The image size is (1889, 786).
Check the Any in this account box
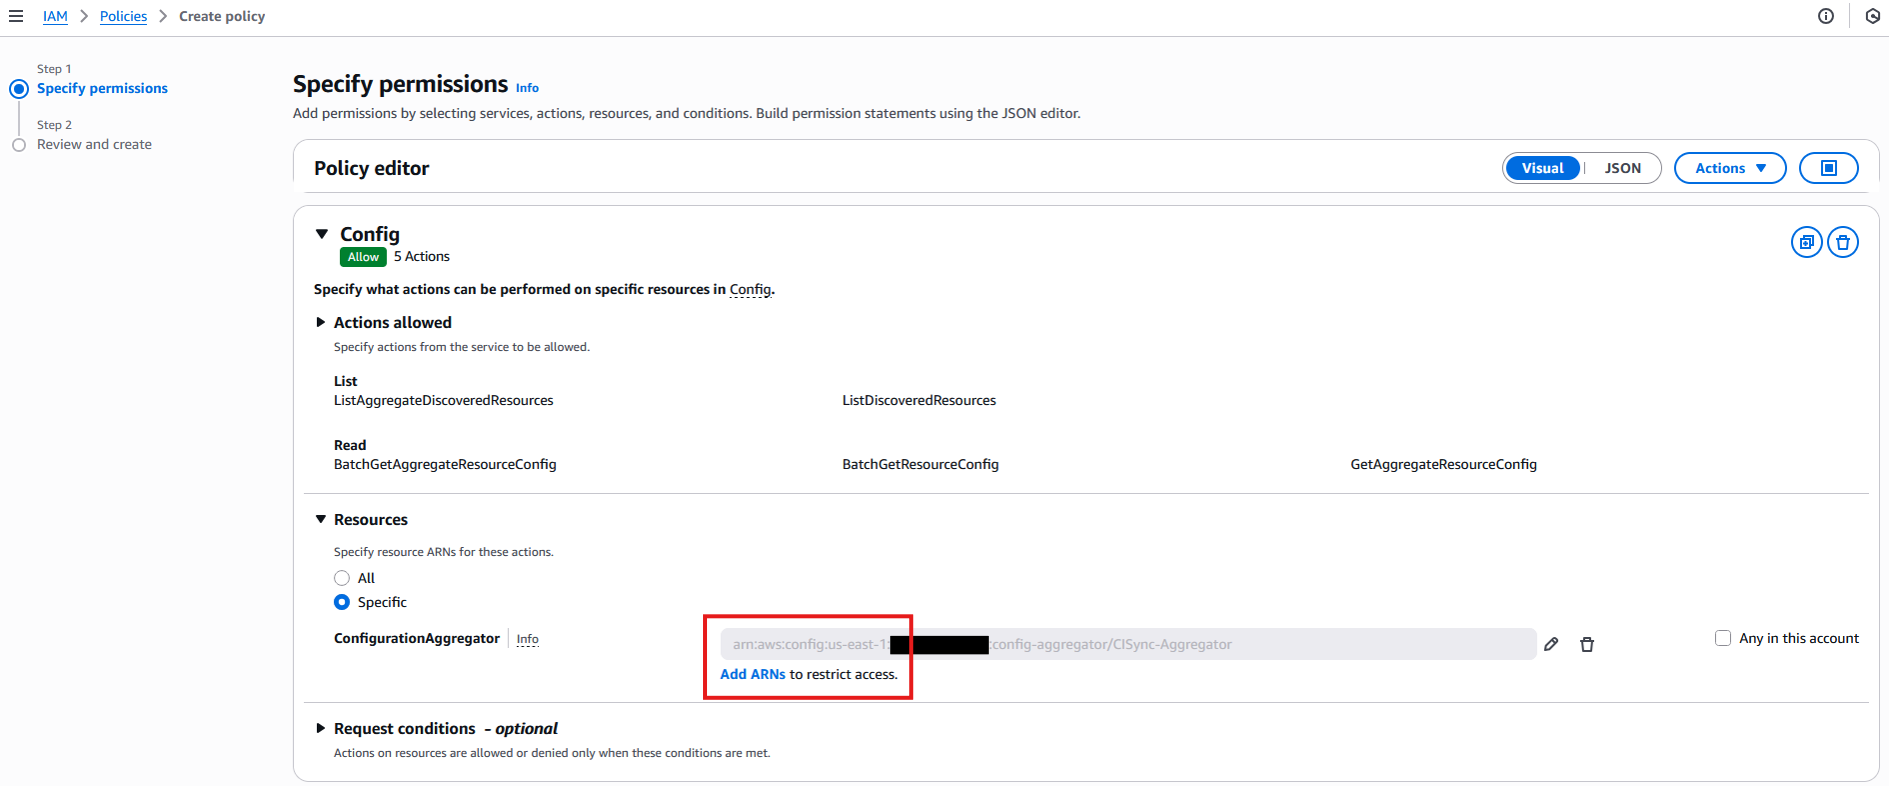coord(1723,638)
